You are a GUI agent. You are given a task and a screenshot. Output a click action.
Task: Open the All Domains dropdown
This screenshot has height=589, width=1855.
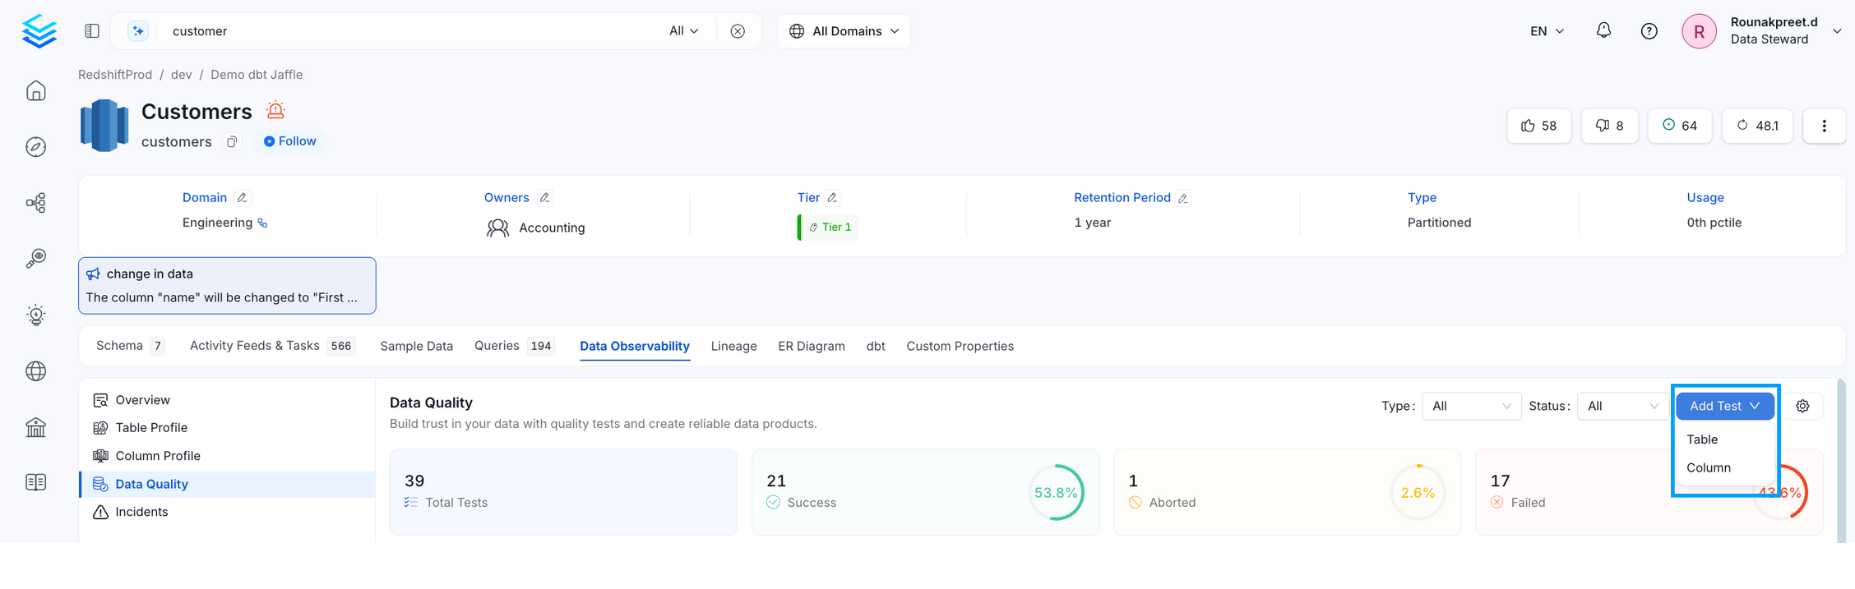pyautogui.click(x=844, y=31)
